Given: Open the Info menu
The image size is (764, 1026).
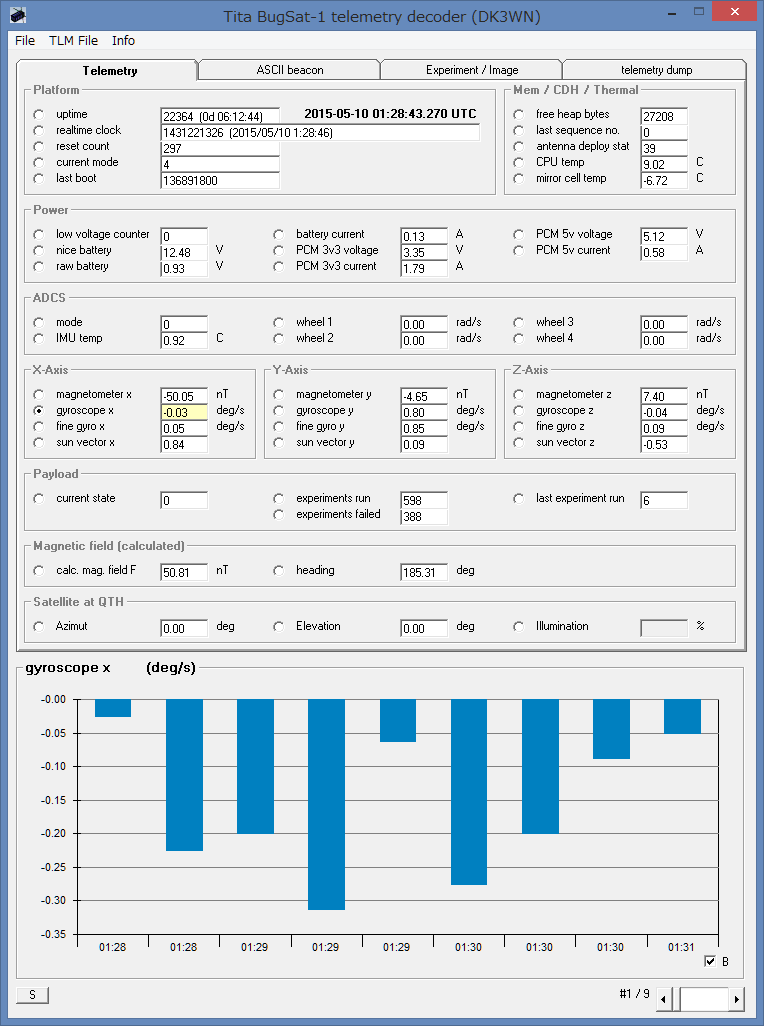Looking at the screenshot, I should tap(123, 41).
